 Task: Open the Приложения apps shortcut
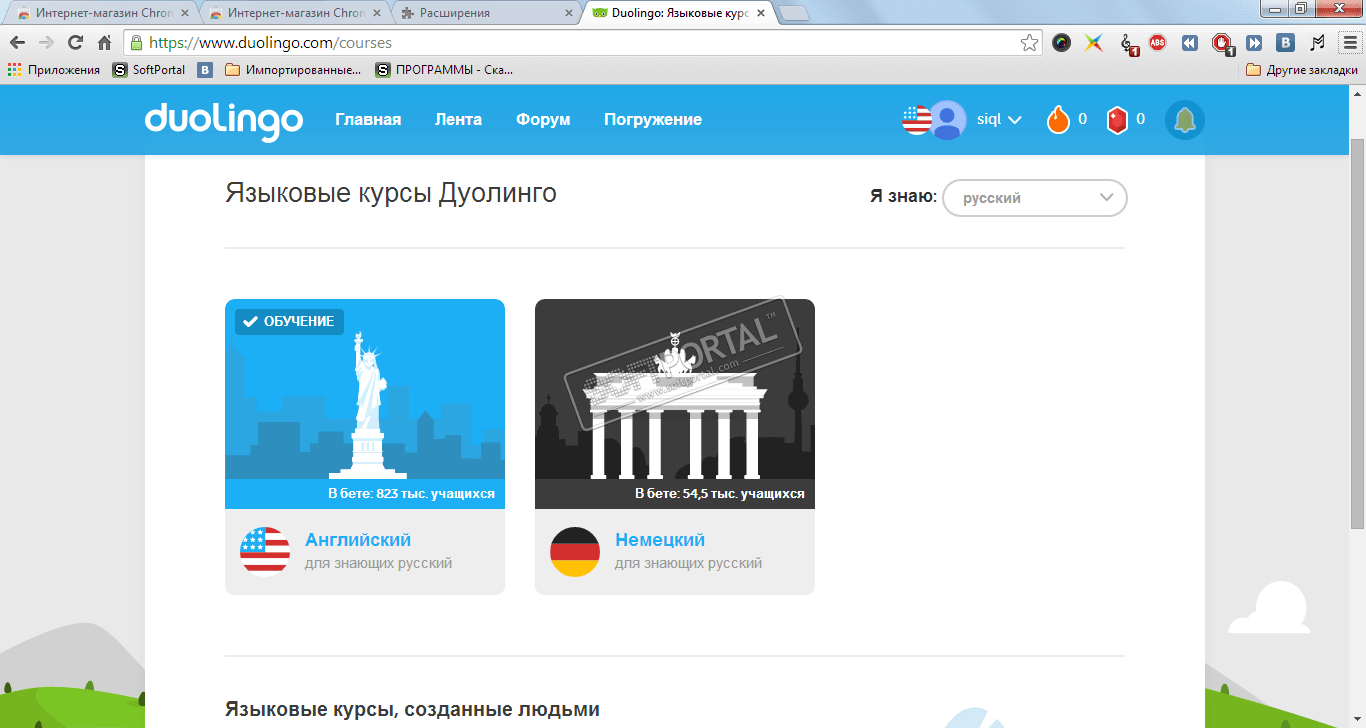(x=54, y=70)
